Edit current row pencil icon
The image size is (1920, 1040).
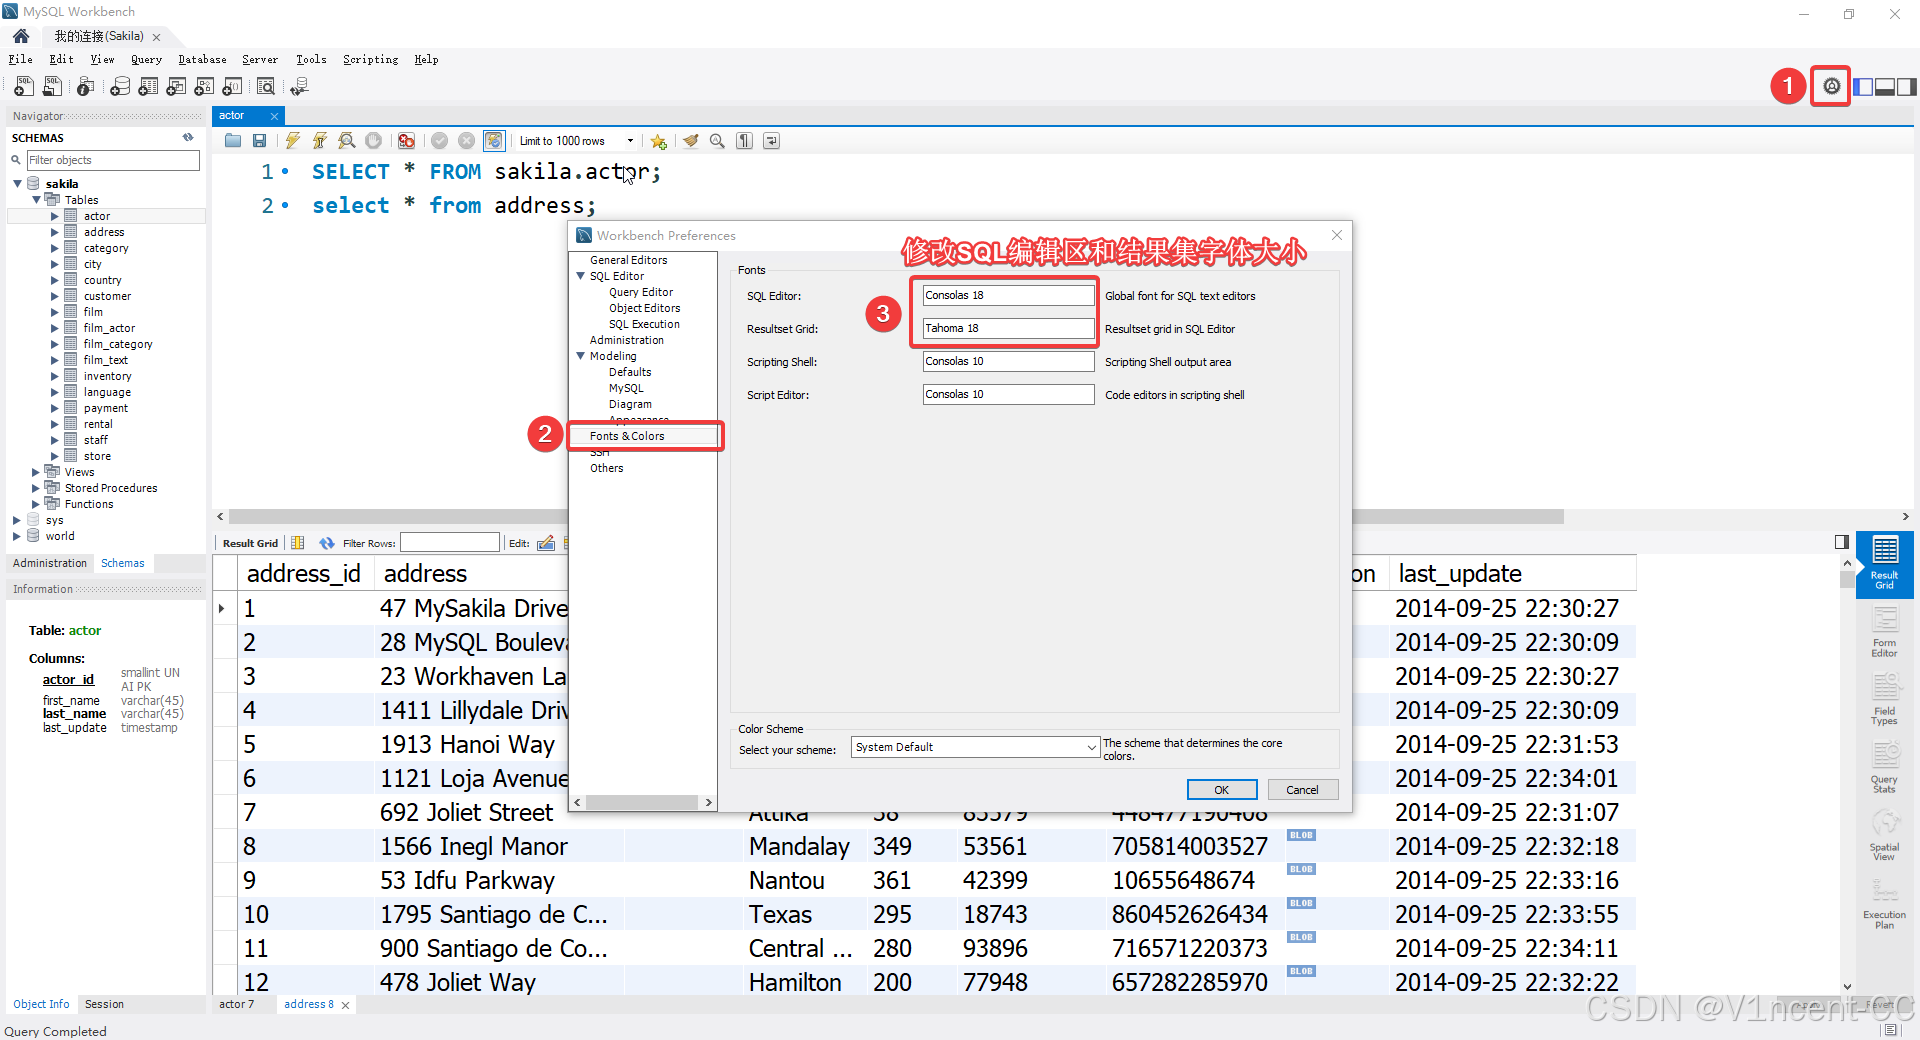(546, 543)
